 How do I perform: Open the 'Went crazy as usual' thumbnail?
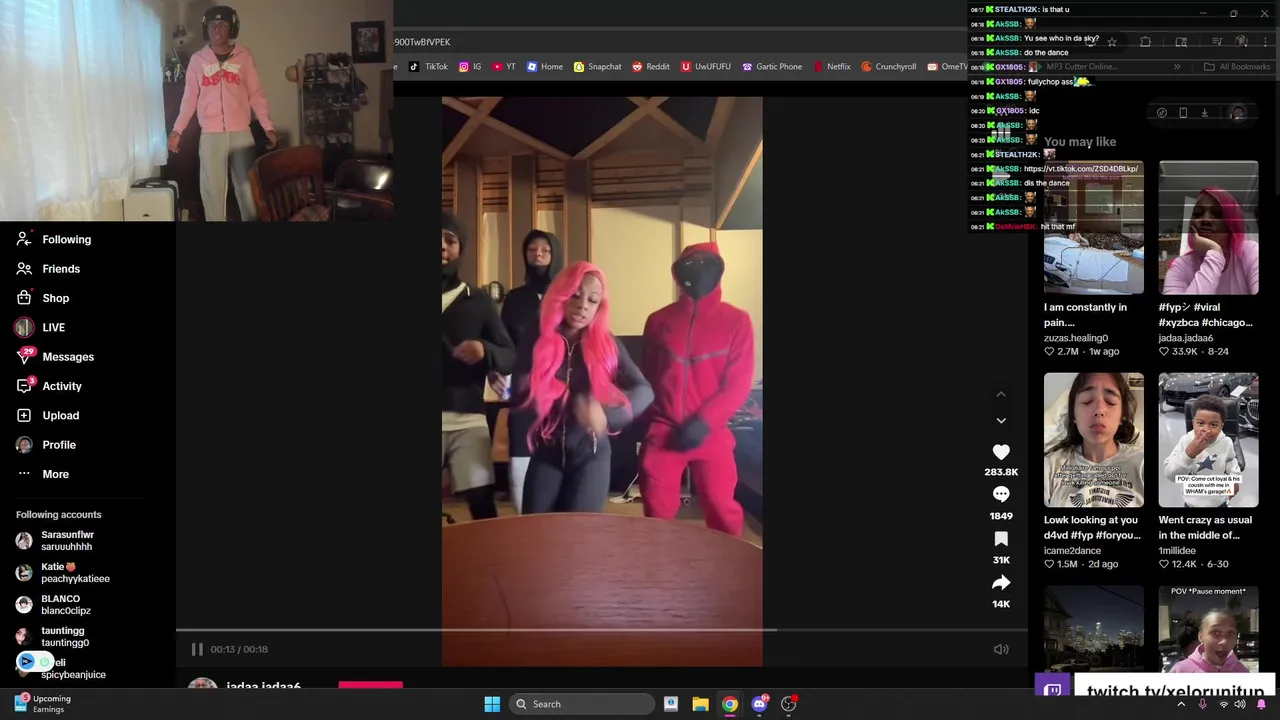[x=1208, y=440]
